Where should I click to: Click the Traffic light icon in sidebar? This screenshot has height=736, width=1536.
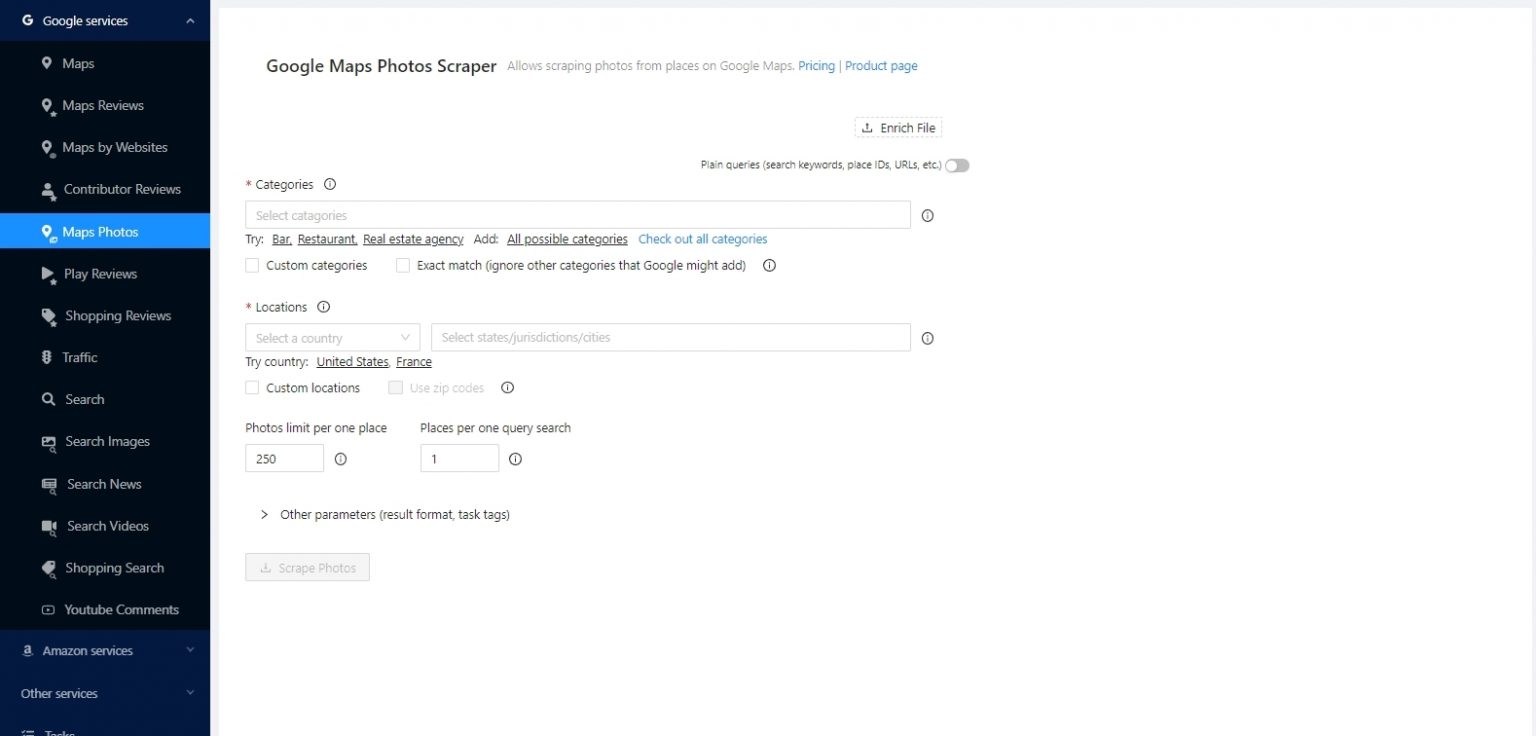click(47, 357)
